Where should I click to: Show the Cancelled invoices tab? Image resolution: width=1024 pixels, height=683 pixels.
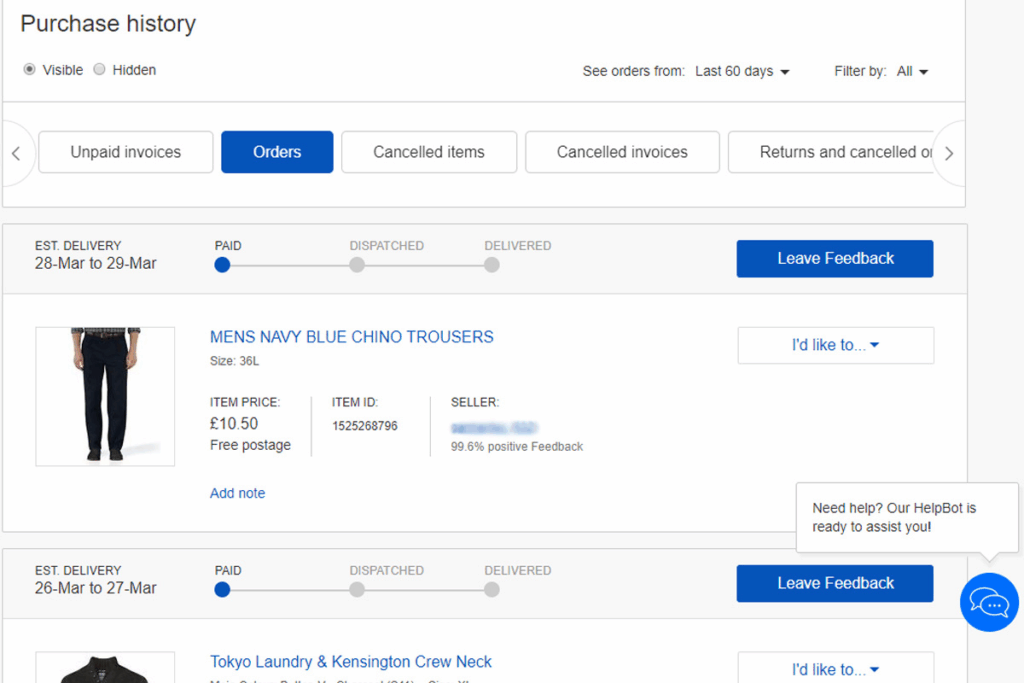622,152
